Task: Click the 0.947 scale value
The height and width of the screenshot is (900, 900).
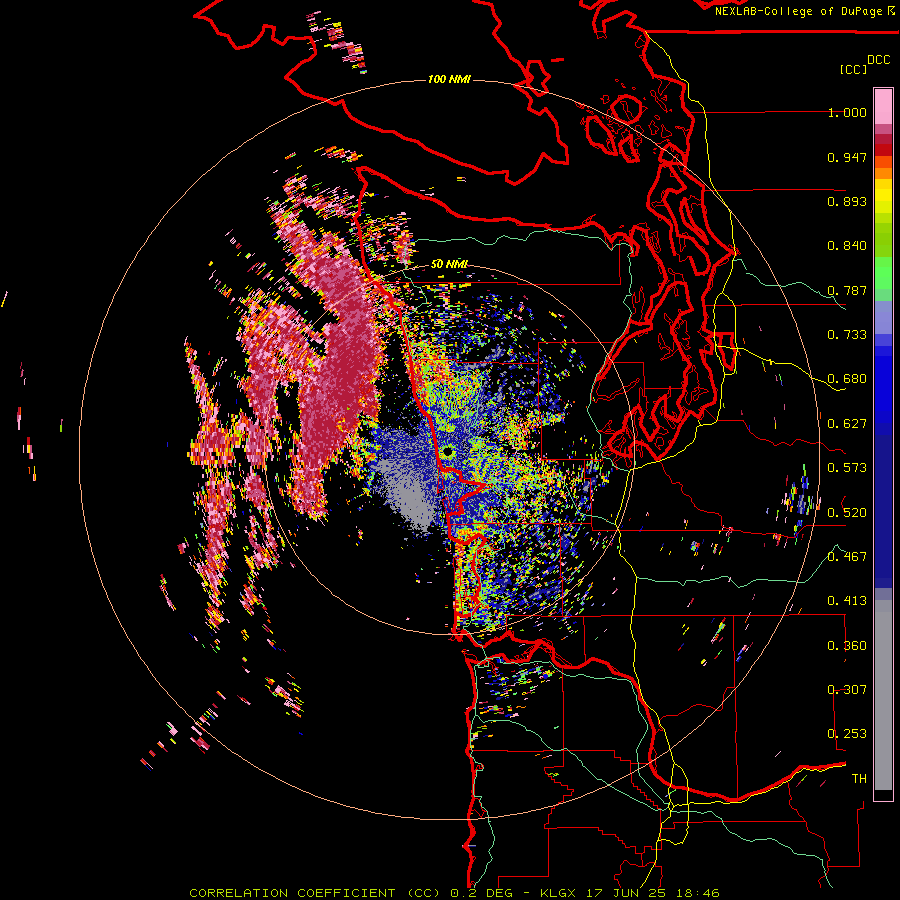Action: tap(847, 157)
